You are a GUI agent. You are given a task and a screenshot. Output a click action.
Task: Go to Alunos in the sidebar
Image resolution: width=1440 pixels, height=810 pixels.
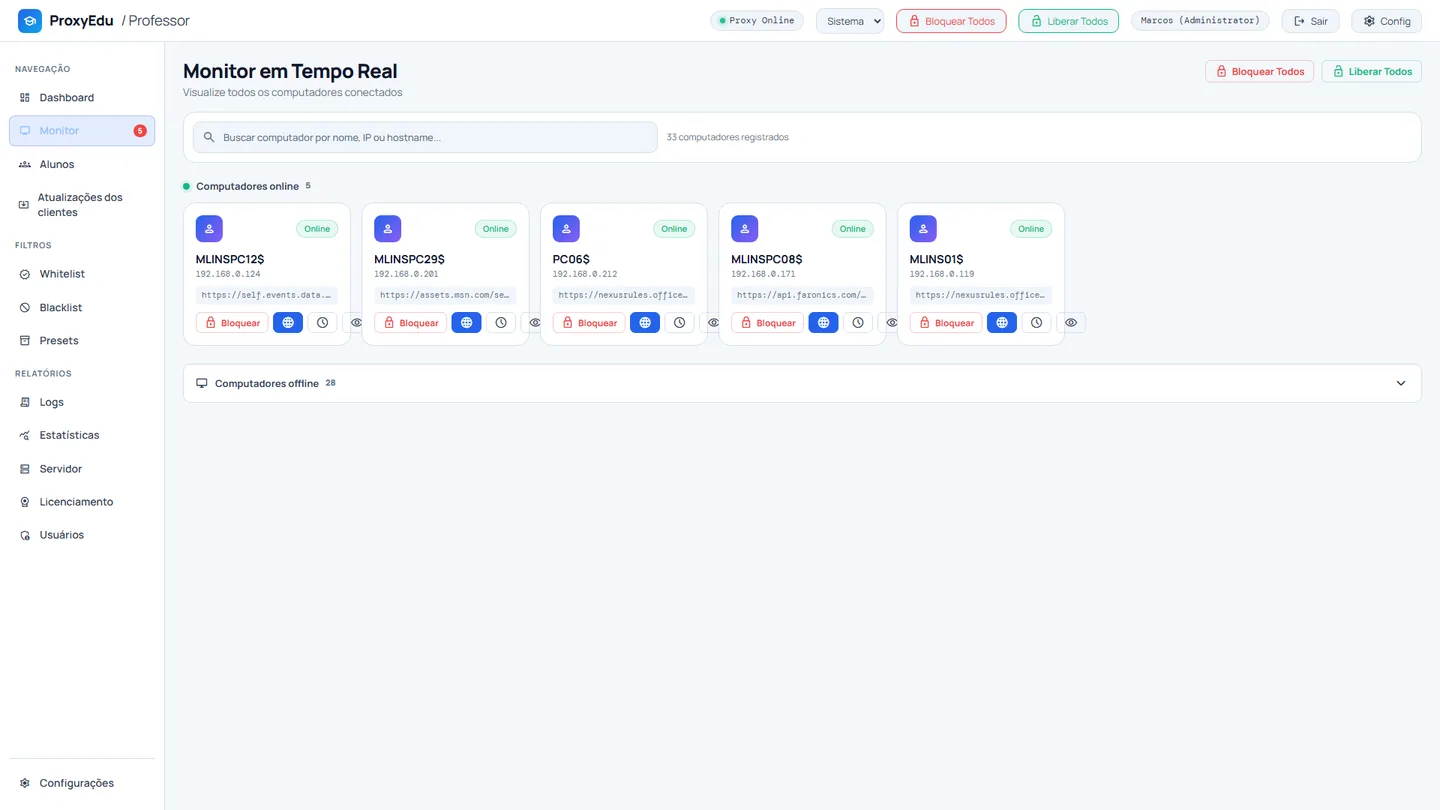pos(82,164)
